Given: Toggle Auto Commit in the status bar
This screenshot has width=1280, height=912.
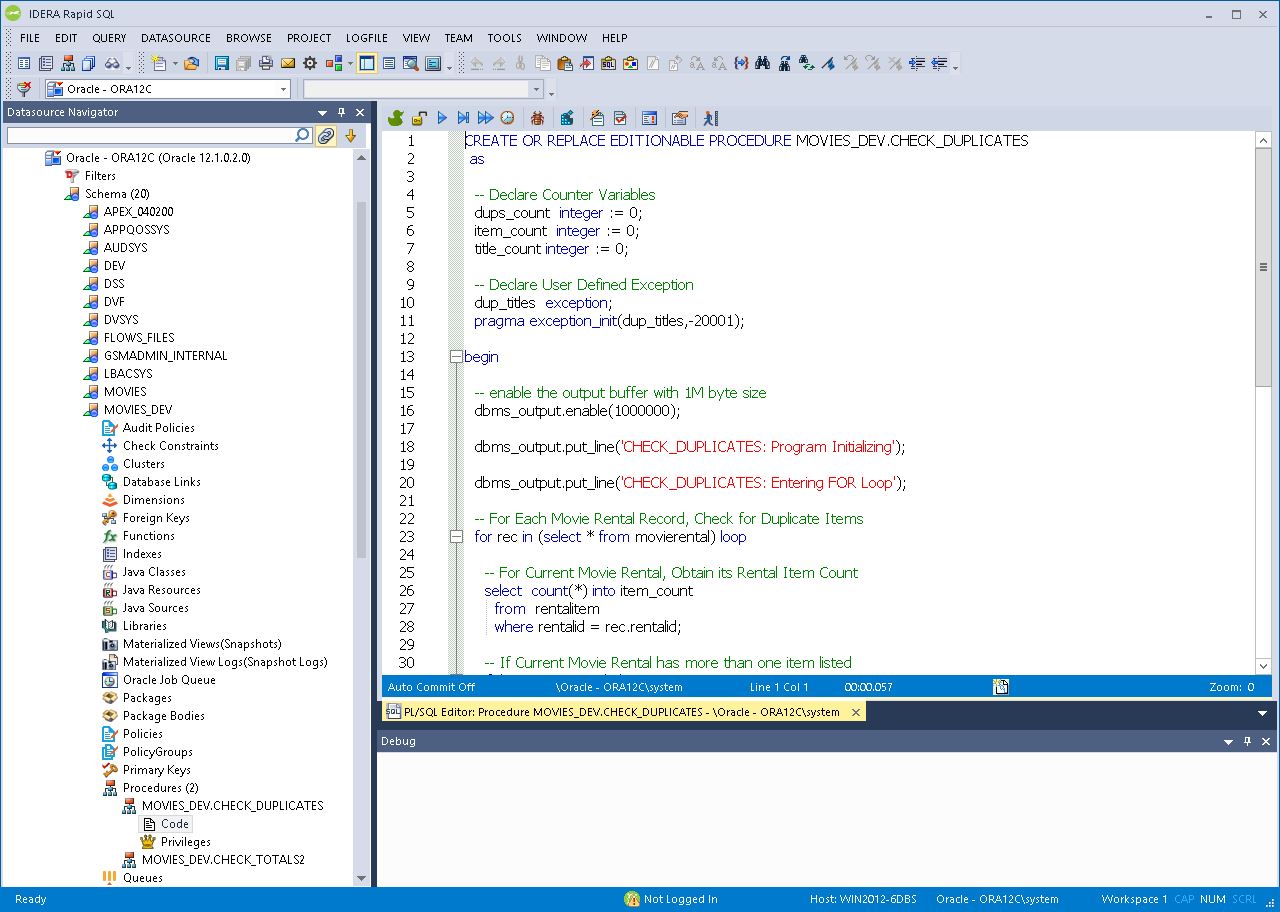Looking at the screenshot, I should tap(430, 687).
